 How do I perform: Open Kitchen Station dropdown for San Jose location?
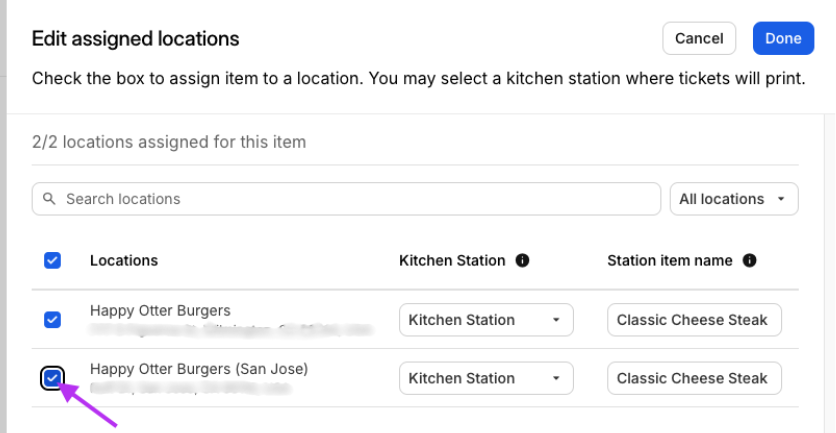point(486,378)
